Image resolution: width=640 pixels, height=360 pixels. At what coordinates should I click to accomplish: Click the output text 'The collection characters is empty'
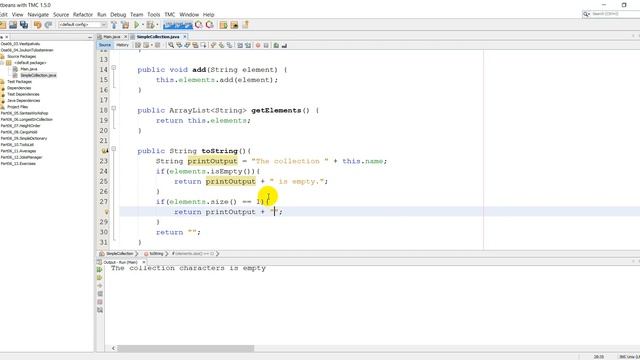188,268
